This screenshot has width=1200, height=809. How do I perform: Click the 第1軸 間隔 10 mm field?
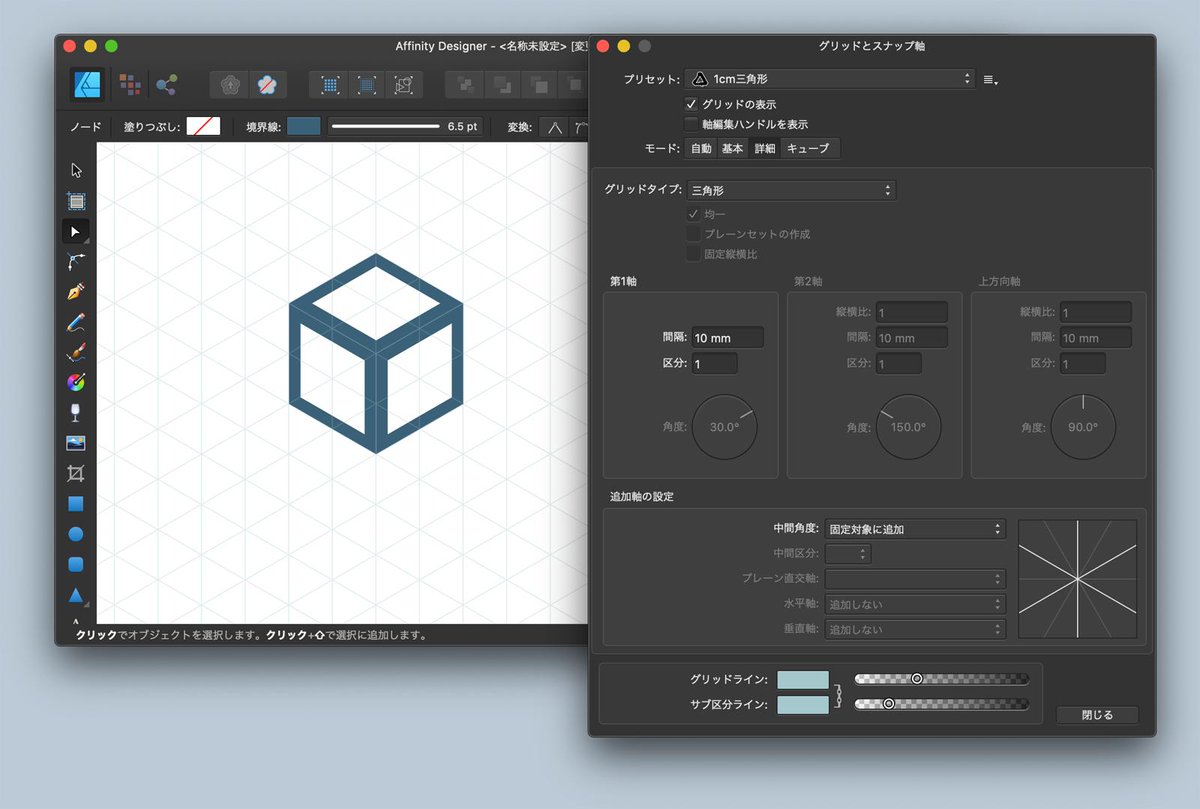click(x=727, y=338)
